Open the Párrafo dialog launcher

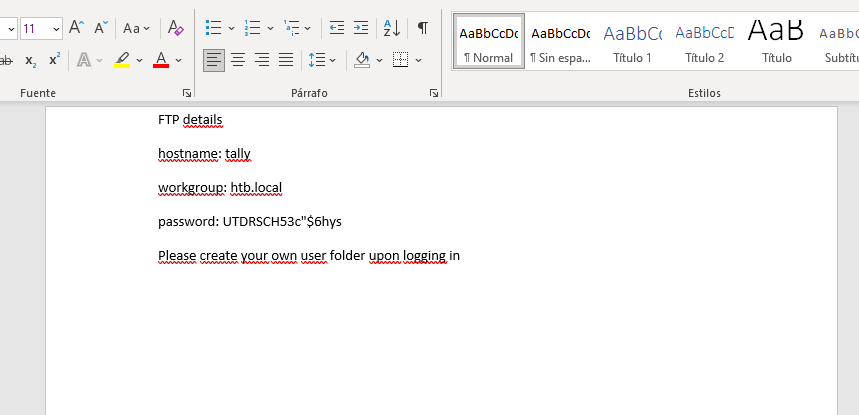pos(434,93)
